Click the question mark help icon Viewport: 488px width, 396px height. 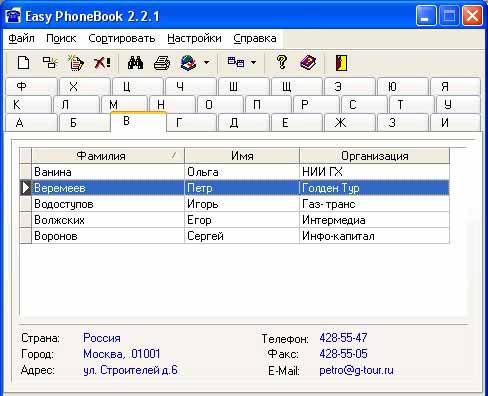282,62
